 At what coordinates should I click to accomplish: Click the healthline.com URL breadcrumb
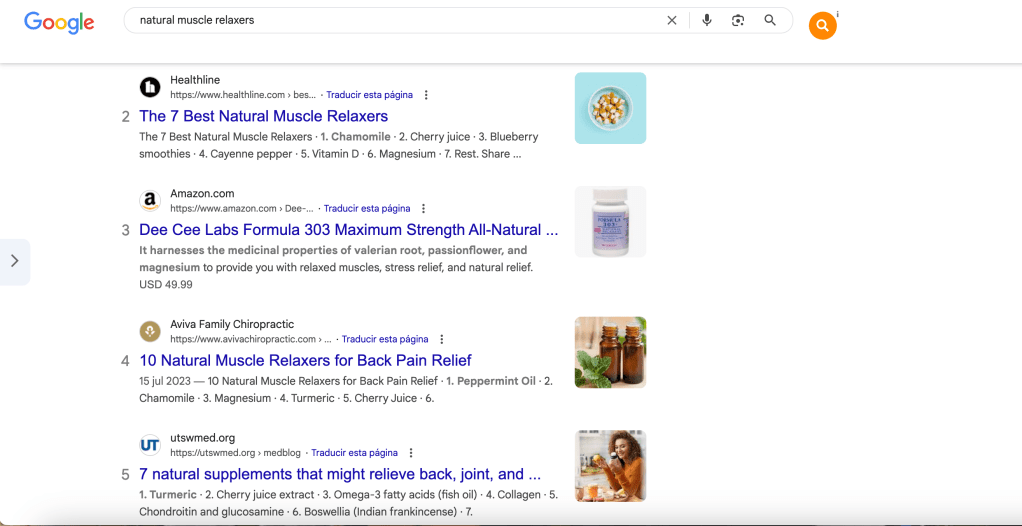243,95
